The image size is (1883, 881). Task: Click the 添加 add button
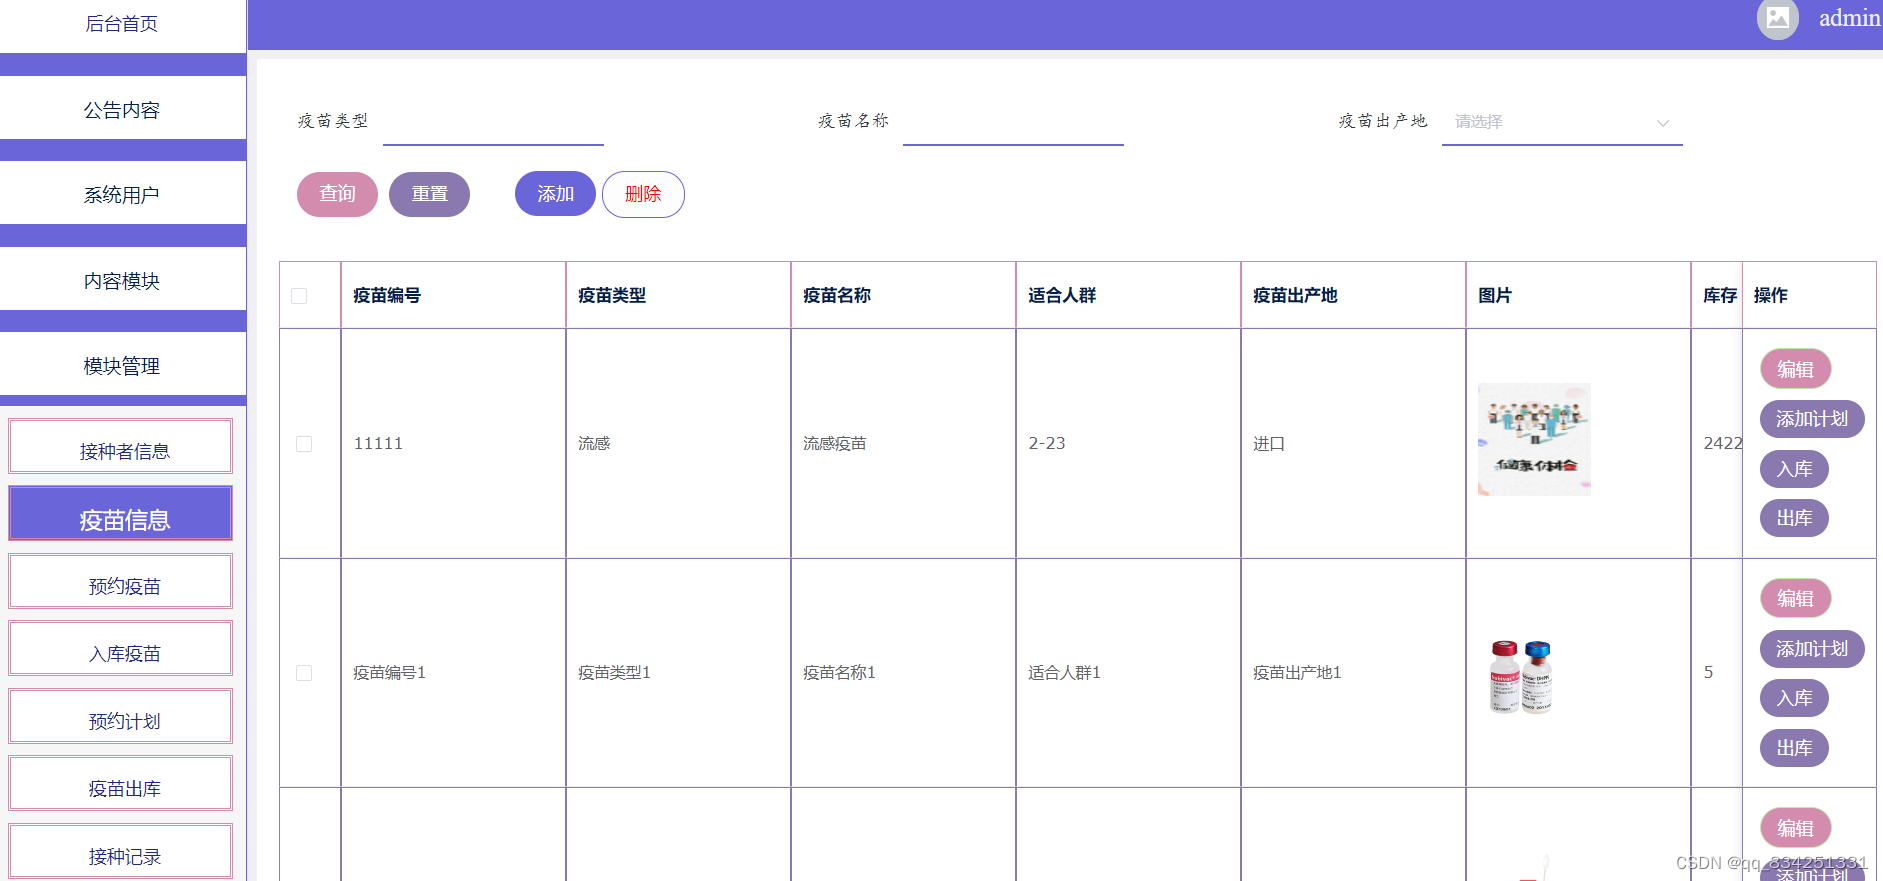(x=555, y=194)
